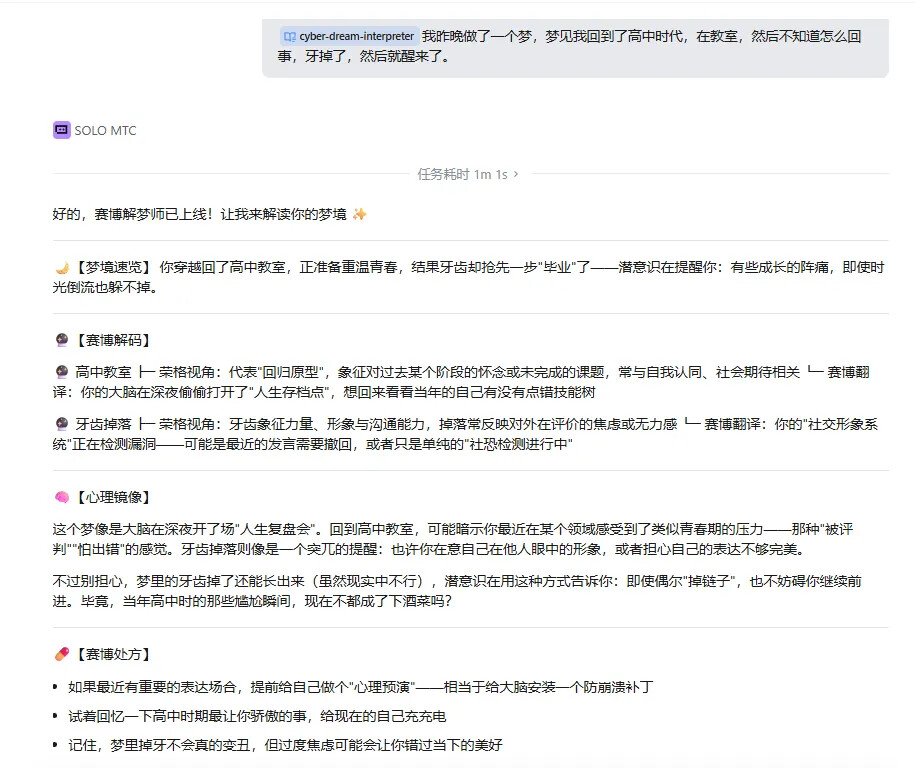Click the moon emoji beside 梦境速览
915x768 pixels.
pos(62,268)
